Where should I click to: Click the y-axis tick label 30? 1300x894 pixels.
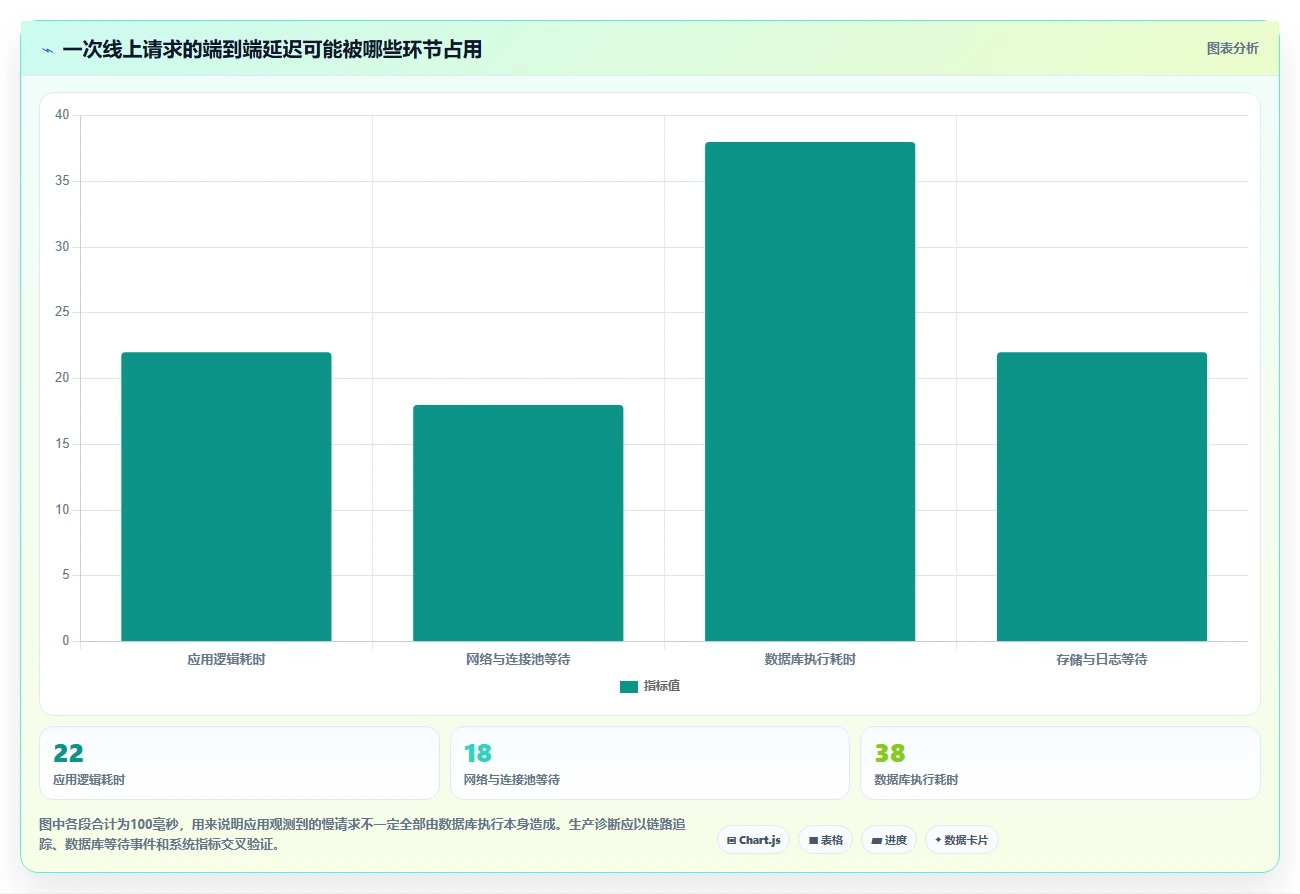(62, 247)
